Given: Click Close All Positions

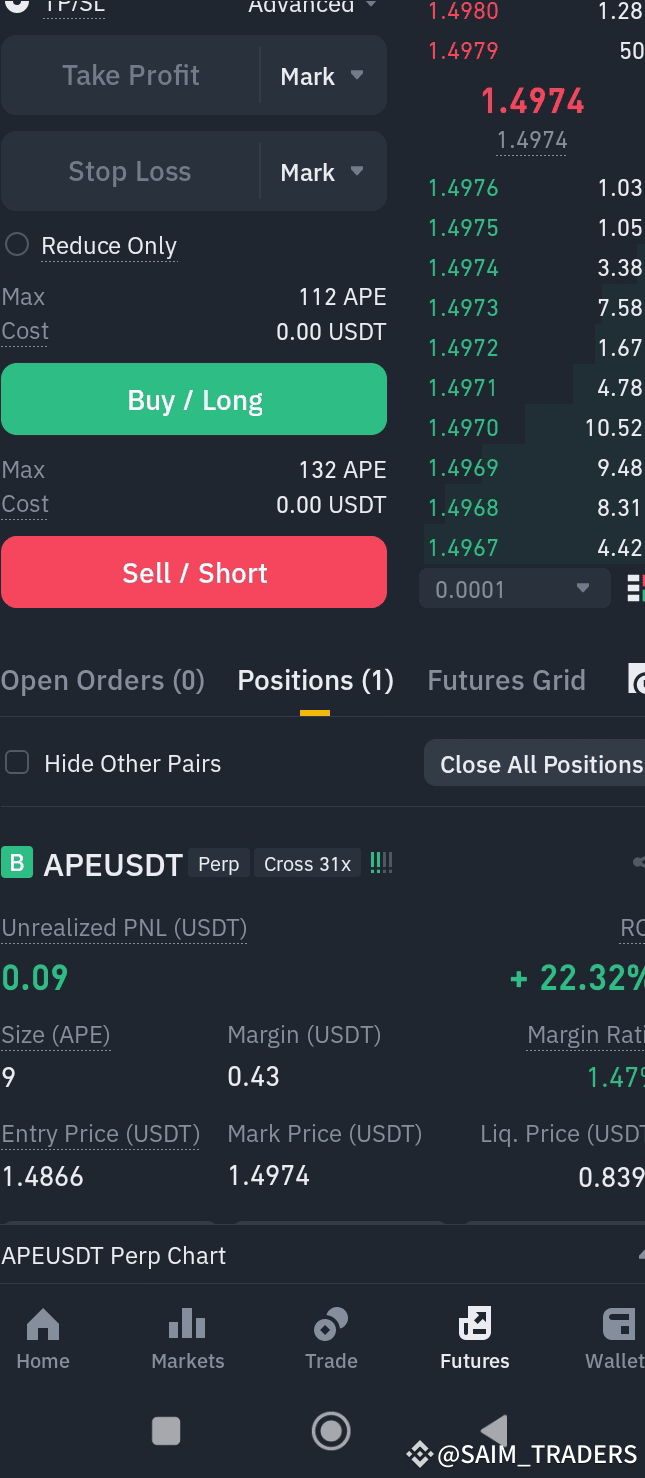Looking at the screenshot, I should [x=544, y=763].
